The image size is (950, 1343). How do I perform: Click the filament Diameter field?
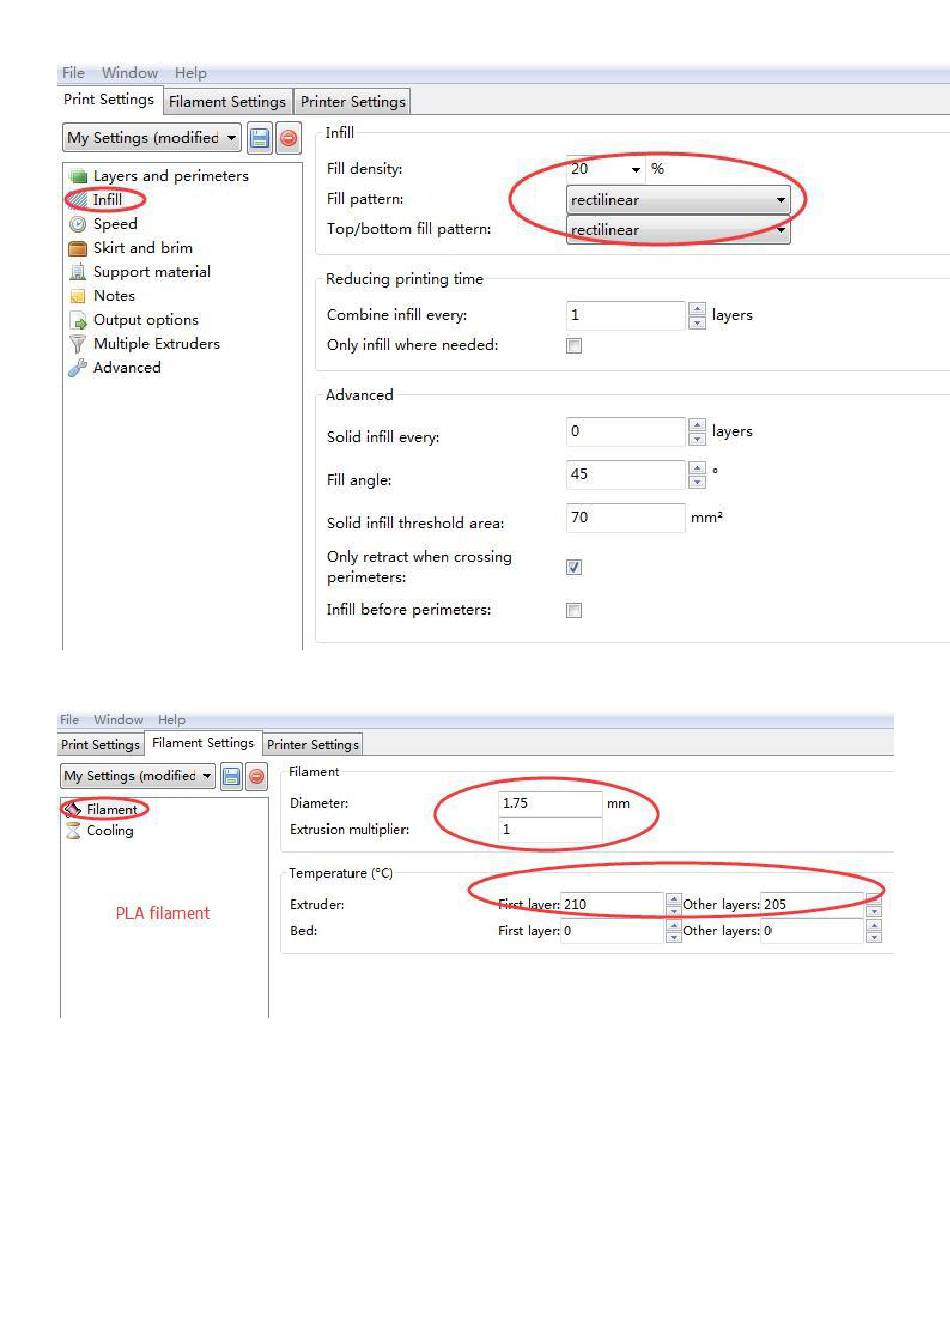pyautogui.click(x=550, y=804)
